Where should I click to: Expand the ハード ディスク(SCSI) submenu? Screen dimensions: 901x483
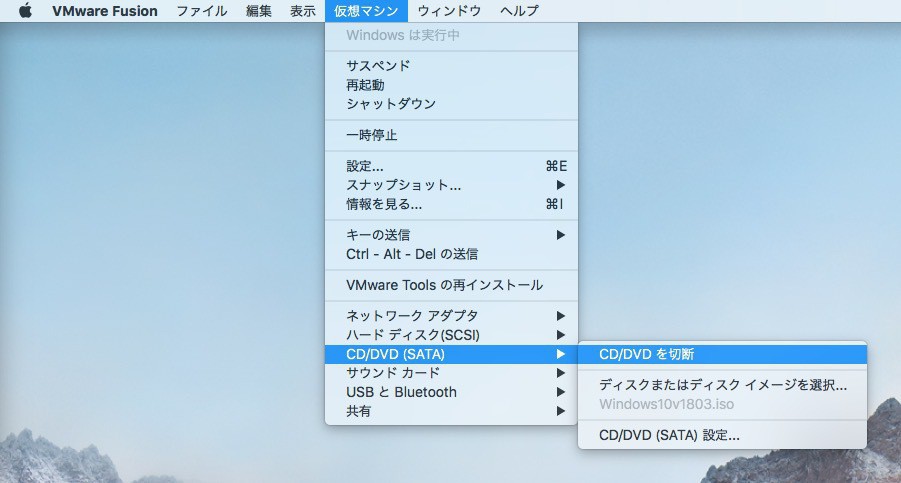click(x=451, y=335)
